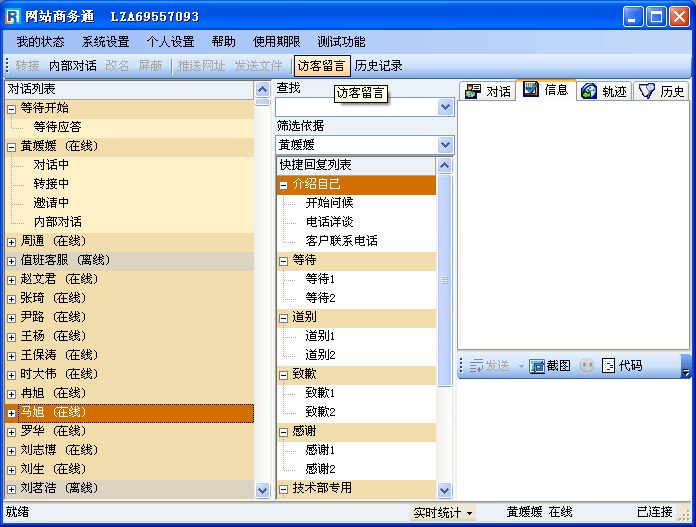
Task: Click the 轨迹 globe icon
Action: (x=589, y=91)
